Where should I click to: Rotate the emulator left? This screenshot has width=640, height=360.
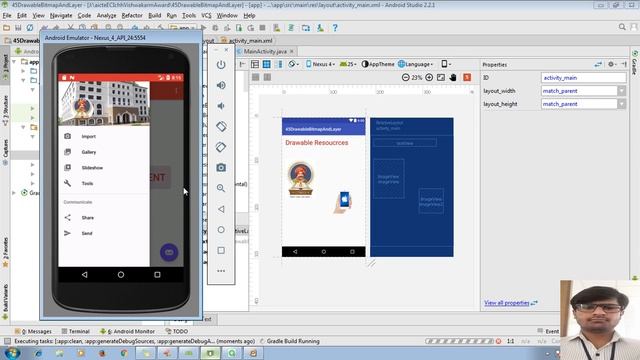pos(221,127)
